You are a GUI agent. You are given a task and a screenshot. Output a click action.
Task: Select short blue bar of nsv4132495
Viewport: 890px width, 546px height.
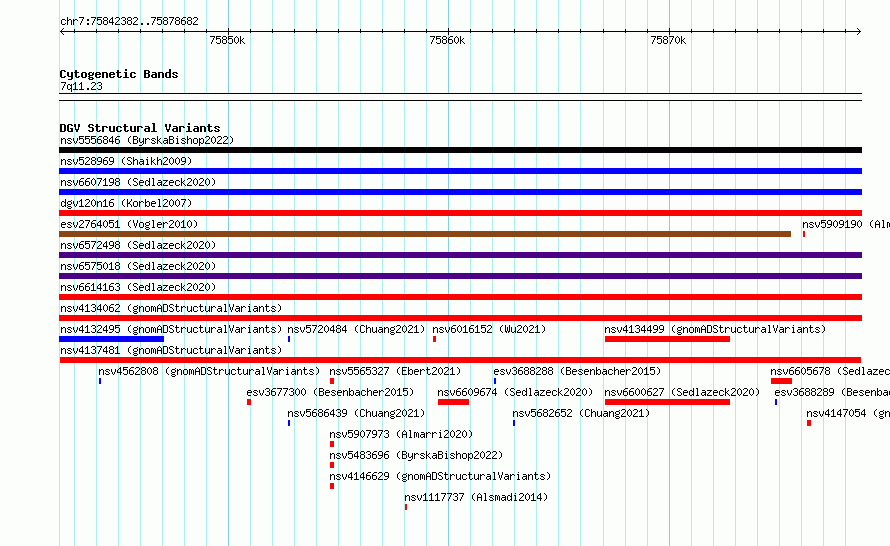coord(111,339)
